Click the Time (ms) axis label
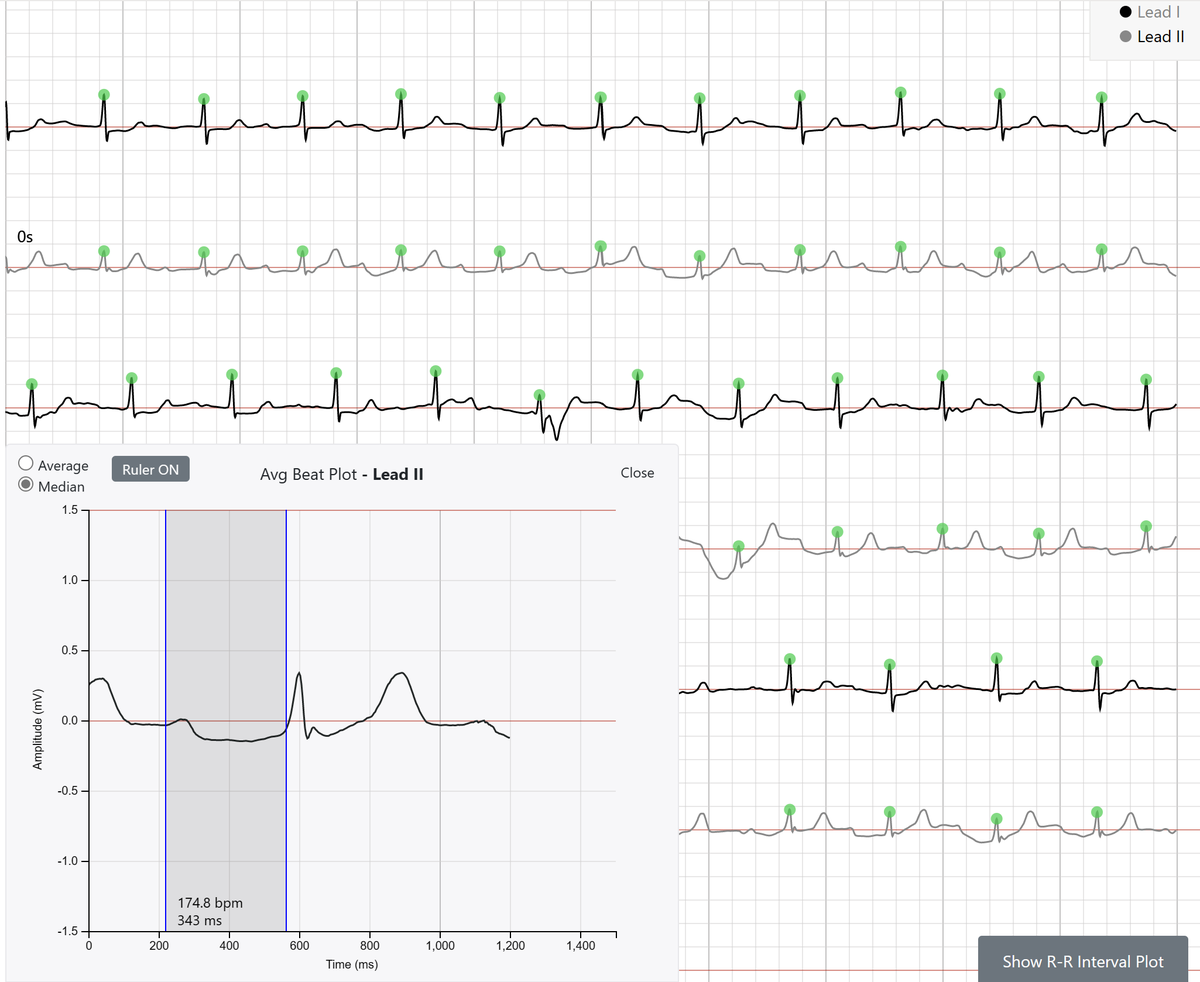The height and width of the screenshot is (982, 1200). (352, 964)
